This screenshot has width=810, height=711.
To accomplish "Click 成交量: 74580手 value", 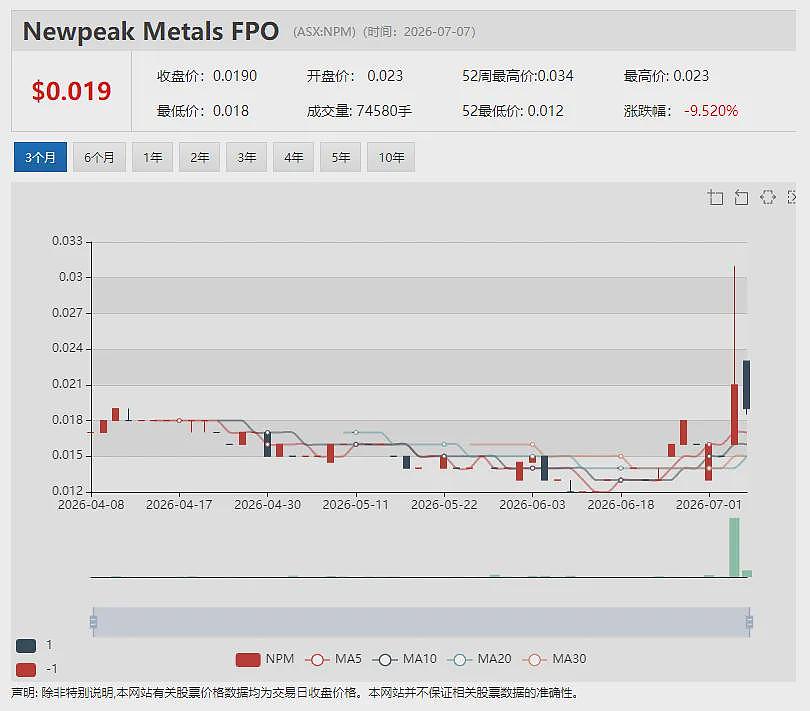I will [359, 111].
